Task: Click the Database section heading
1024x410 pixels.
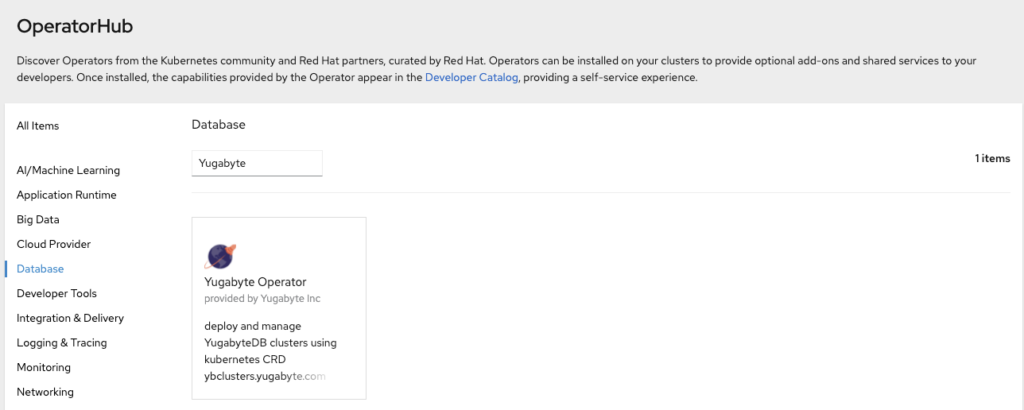Action: [x=218, y=125]
